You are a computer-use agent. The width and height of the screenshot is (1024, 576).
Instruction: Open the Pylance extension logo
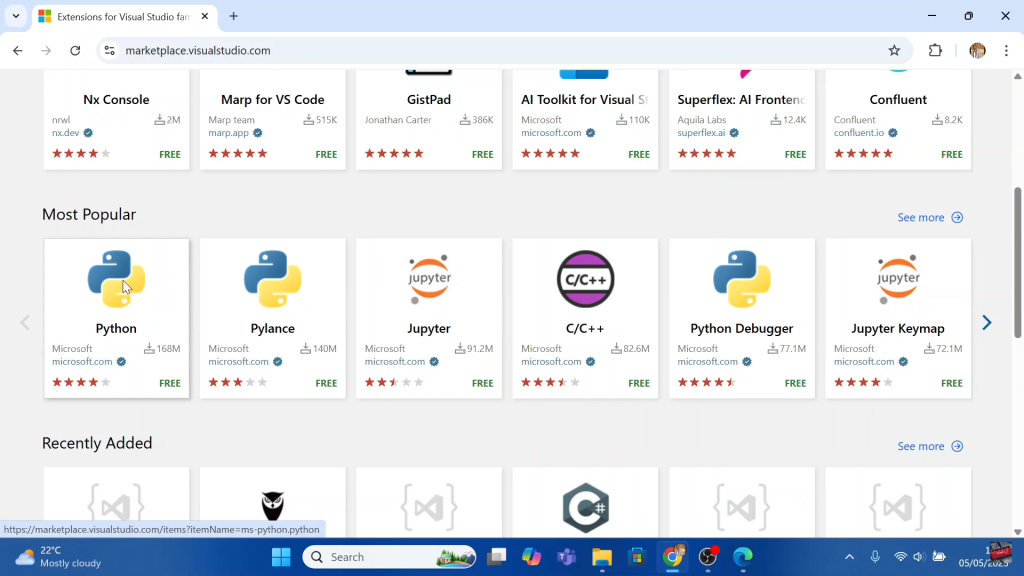point(272,279)
